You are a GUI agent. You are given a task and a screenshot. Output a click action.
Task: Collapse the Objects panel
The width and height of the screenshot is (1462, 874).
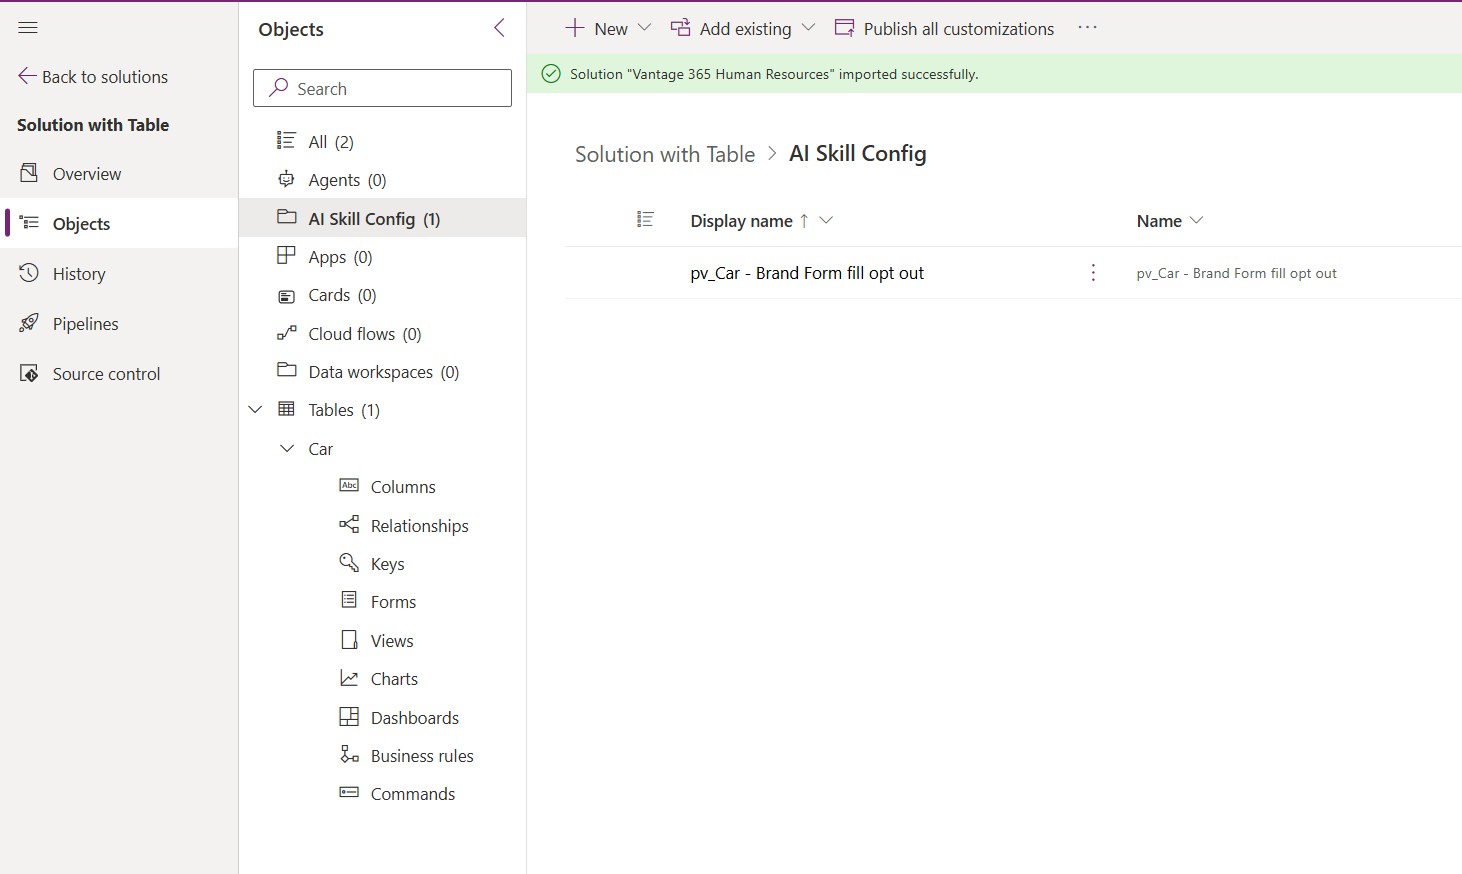499,28
